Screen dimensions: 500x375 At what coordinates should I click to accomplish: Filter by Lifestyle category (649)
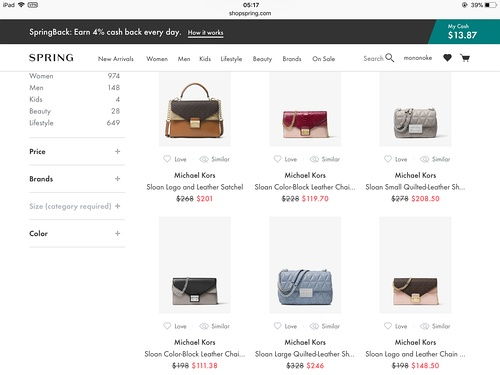pyautogui.click(x=75, y=123)
